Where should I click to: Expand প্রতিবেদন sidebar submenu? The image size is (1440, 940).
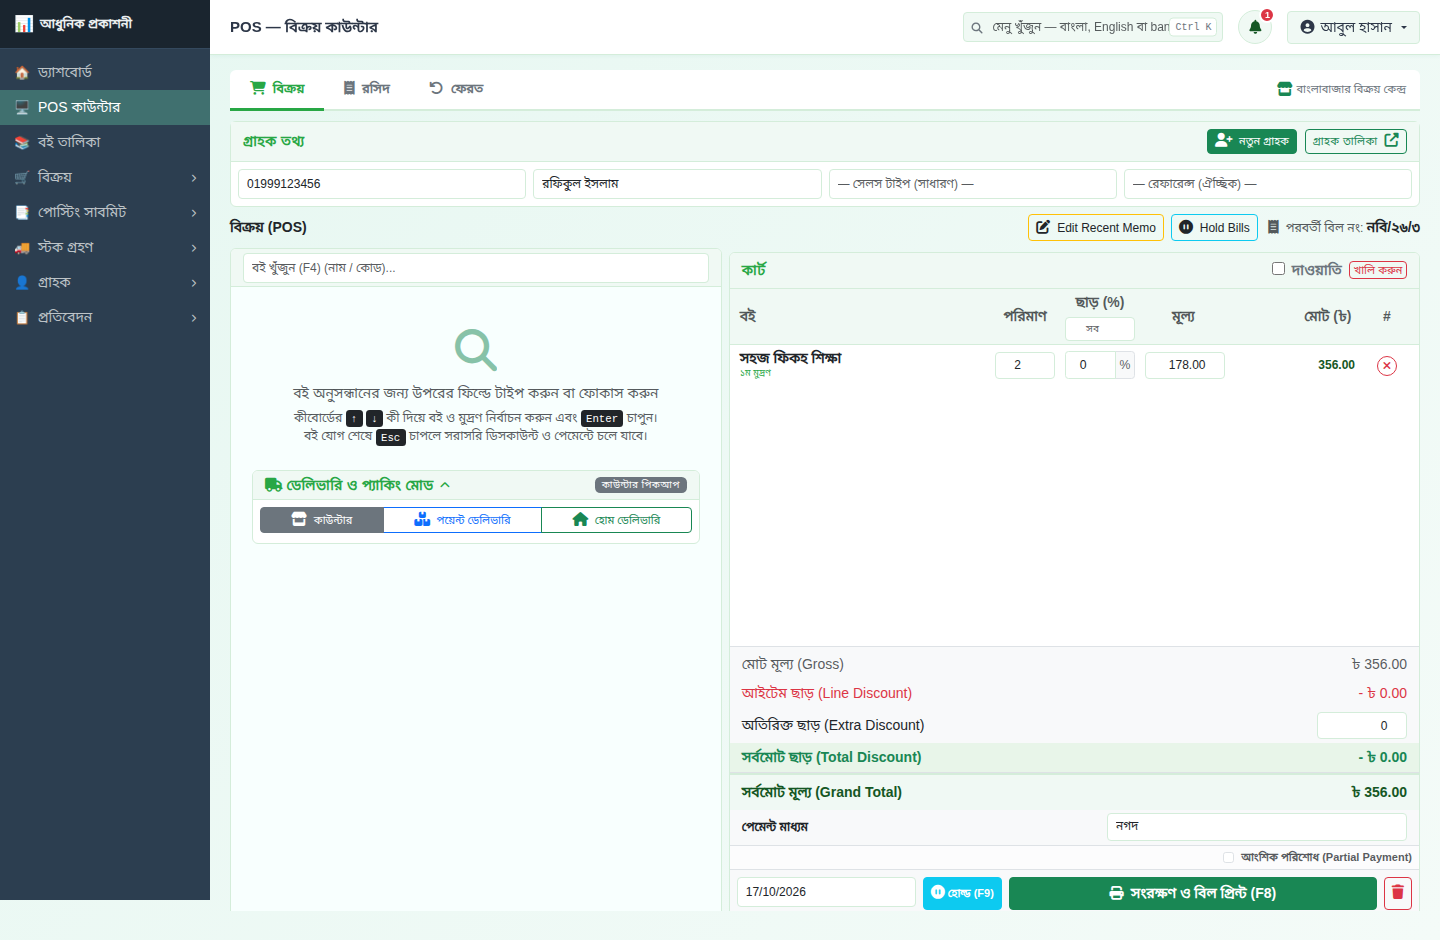click(x=105, y=317)
